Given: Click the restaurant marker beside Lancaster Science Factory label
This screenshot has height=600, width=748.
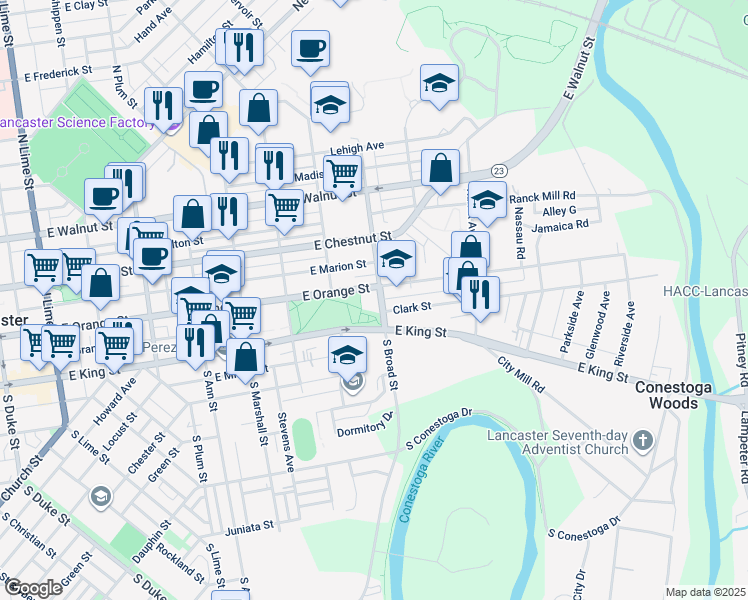Looking at the screenshot, I should 164,105.
